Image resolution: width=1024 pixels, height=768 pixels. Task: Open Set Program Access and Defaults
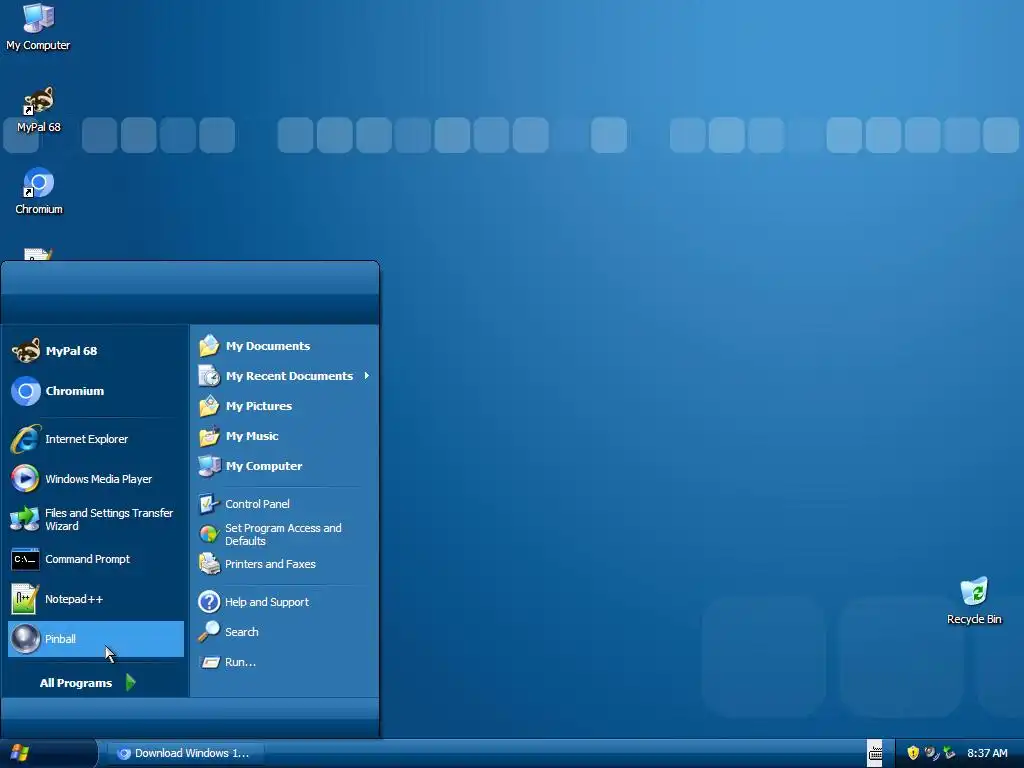coord(284,534)
